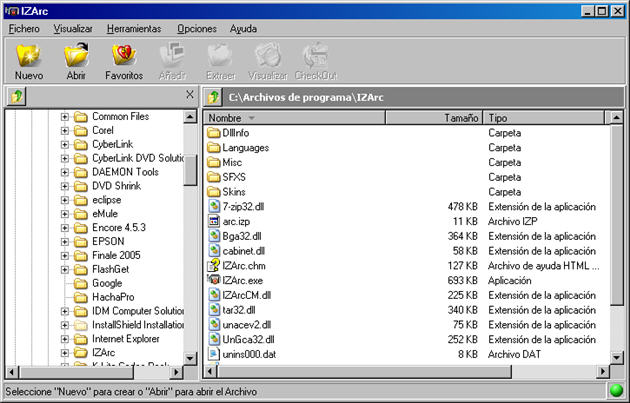This screenshot has width=630, height=403.
Task: Select the Google folder in the tree
Action: pyautogui.click(x=107, y=283)
